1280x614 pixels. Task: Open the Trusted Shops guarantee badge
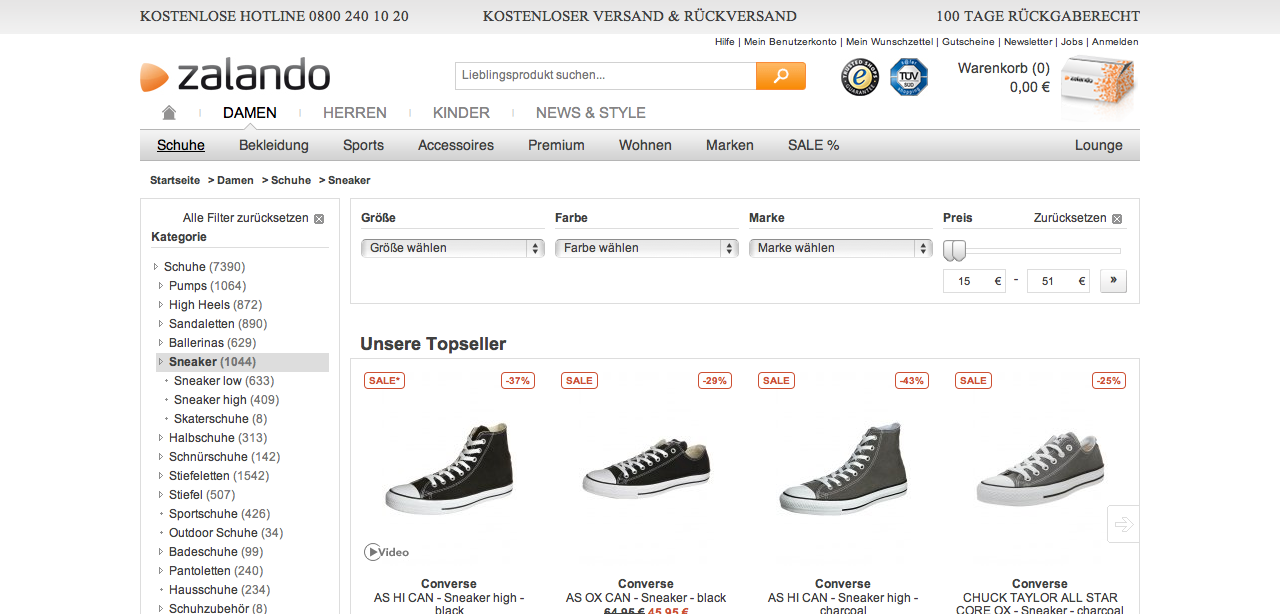coord(859,77)
